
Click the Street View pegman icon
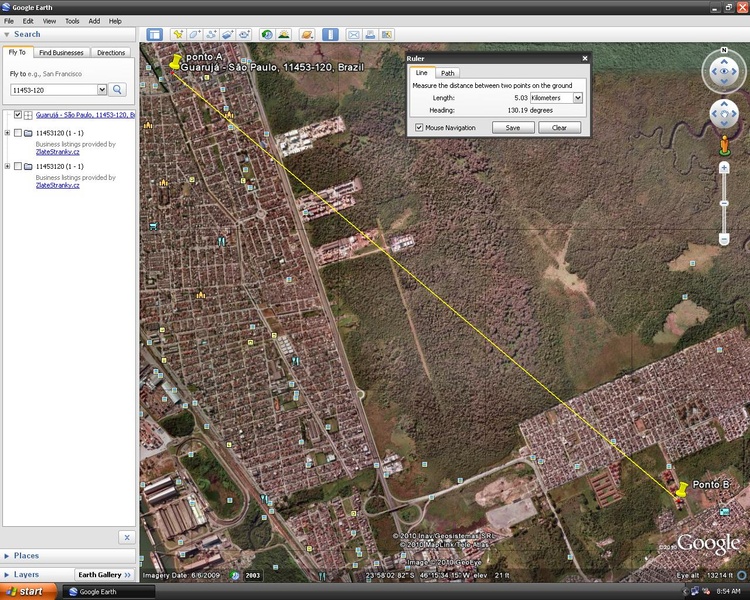(724, 145)
